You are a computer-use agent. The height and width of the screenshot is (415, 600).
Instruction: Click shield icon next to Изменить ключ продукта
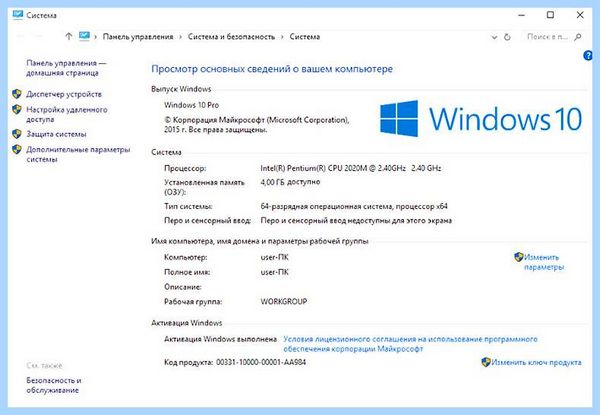486,362
